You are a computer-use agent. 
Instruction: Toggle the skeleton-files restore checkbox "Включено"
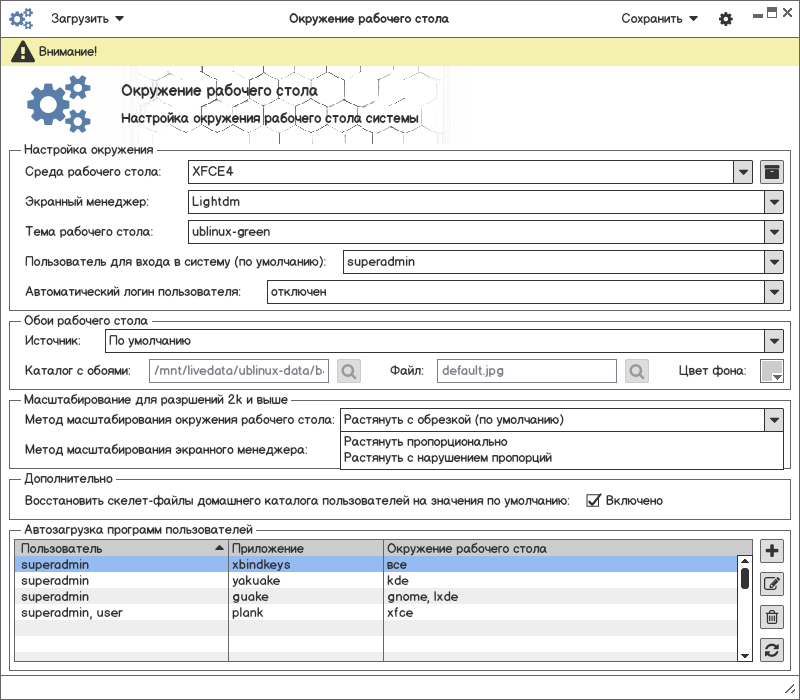[x=593, y=500]
